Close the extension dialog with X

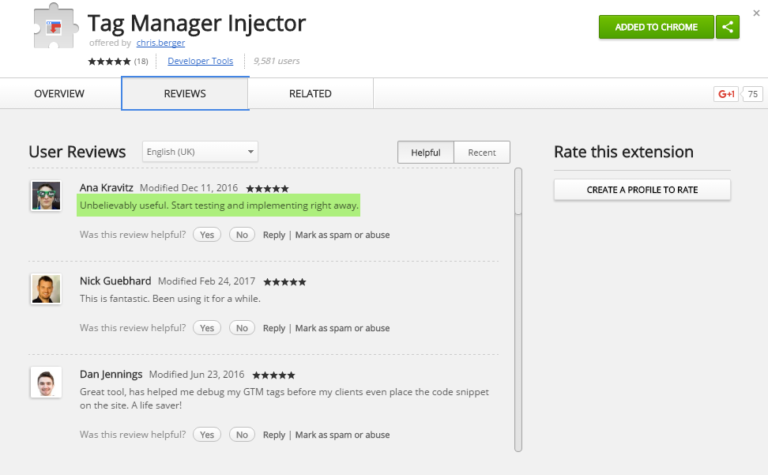click(x=756, y=13)
